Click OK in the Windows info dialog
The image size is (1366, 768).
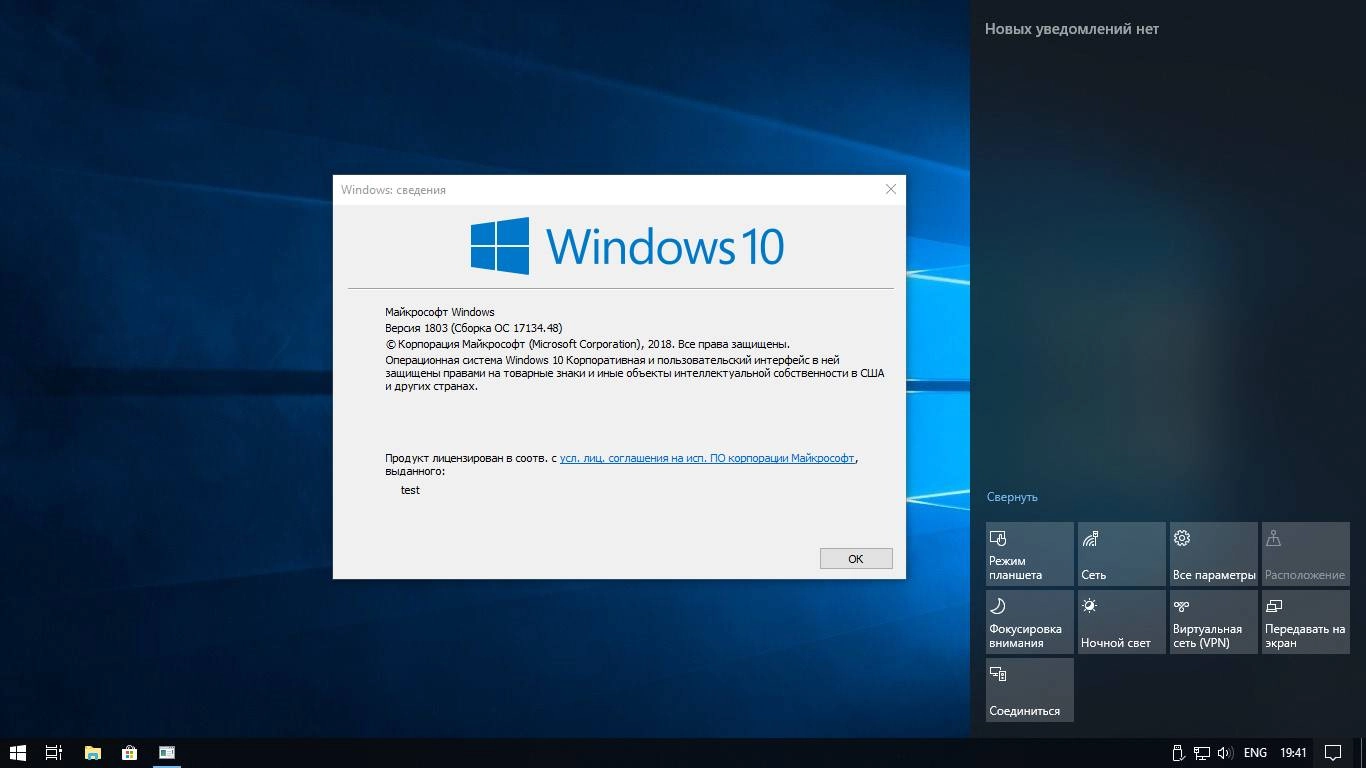pyautogui.click(x=856, y=559)
